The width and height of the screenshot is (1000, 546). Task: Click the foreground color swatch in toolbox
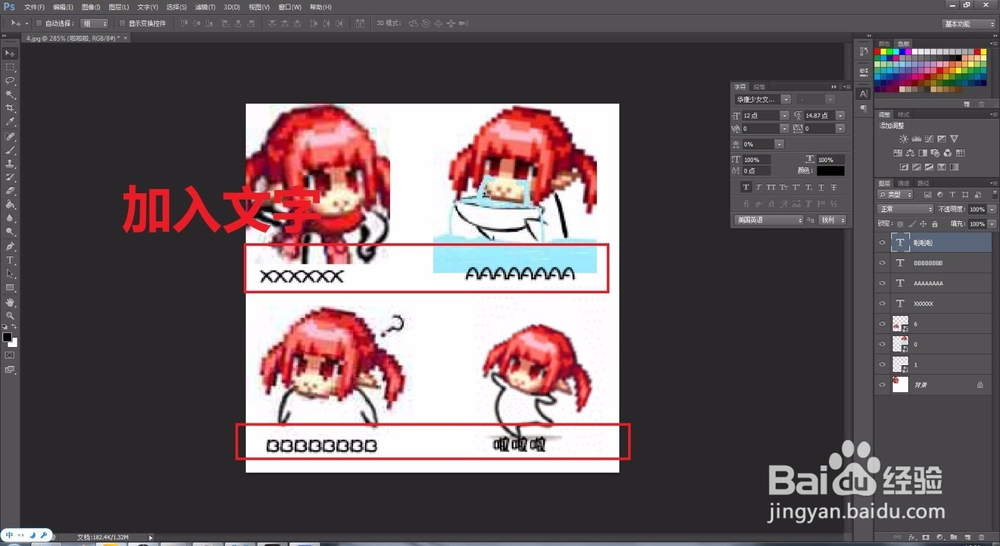click(7, 337)
